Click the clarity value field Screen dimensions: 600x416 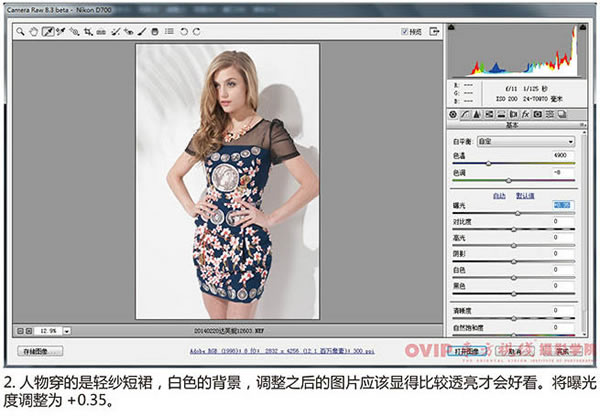[563, 310]
